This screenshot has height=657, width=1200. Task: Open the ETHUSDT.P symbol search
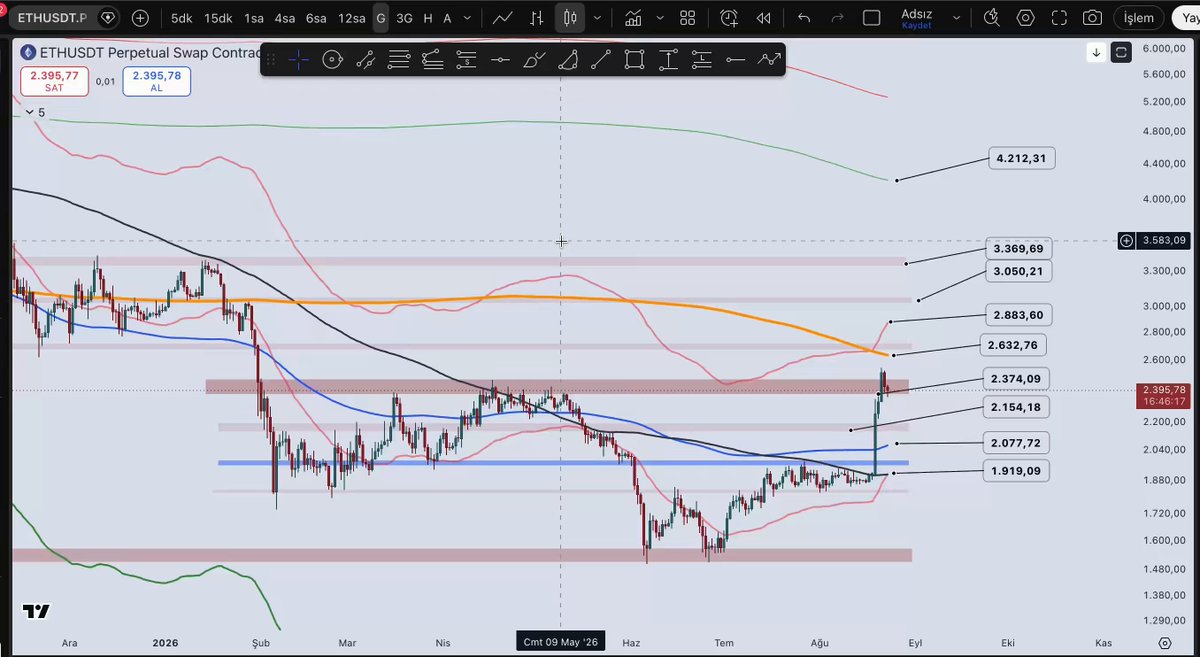tap(53, 18)
